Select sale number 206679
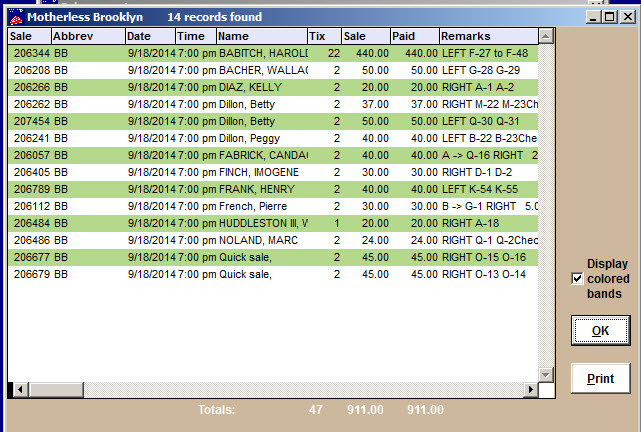The width and height of the screenshot is (641, 432). [32, 274]
